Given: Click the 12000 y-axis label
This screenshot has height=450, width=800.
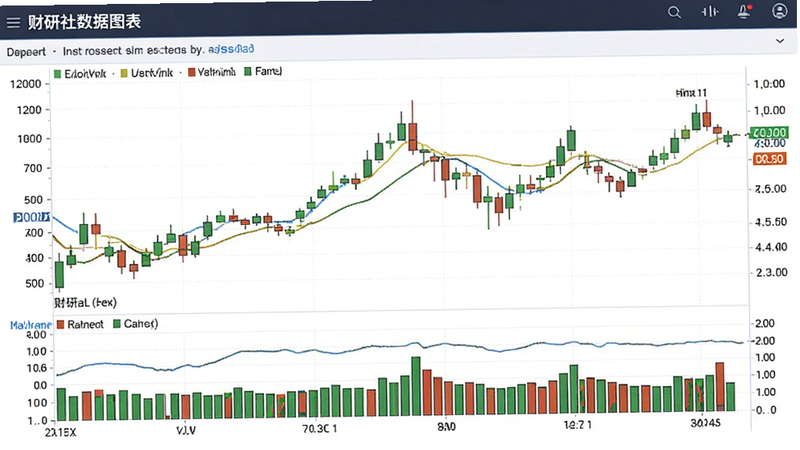Looking at the screenshot, I should tap(26, 84).
